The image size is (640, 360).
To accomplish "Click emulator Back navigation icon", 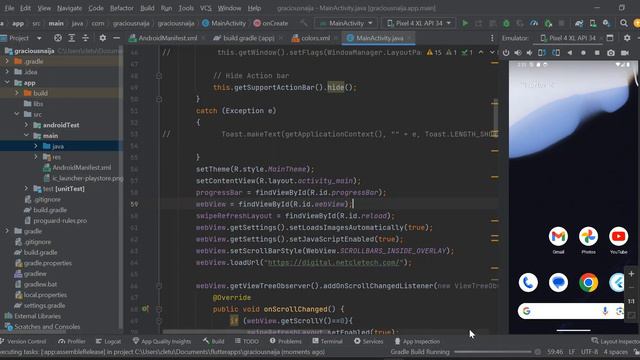I will coord(570,53).
